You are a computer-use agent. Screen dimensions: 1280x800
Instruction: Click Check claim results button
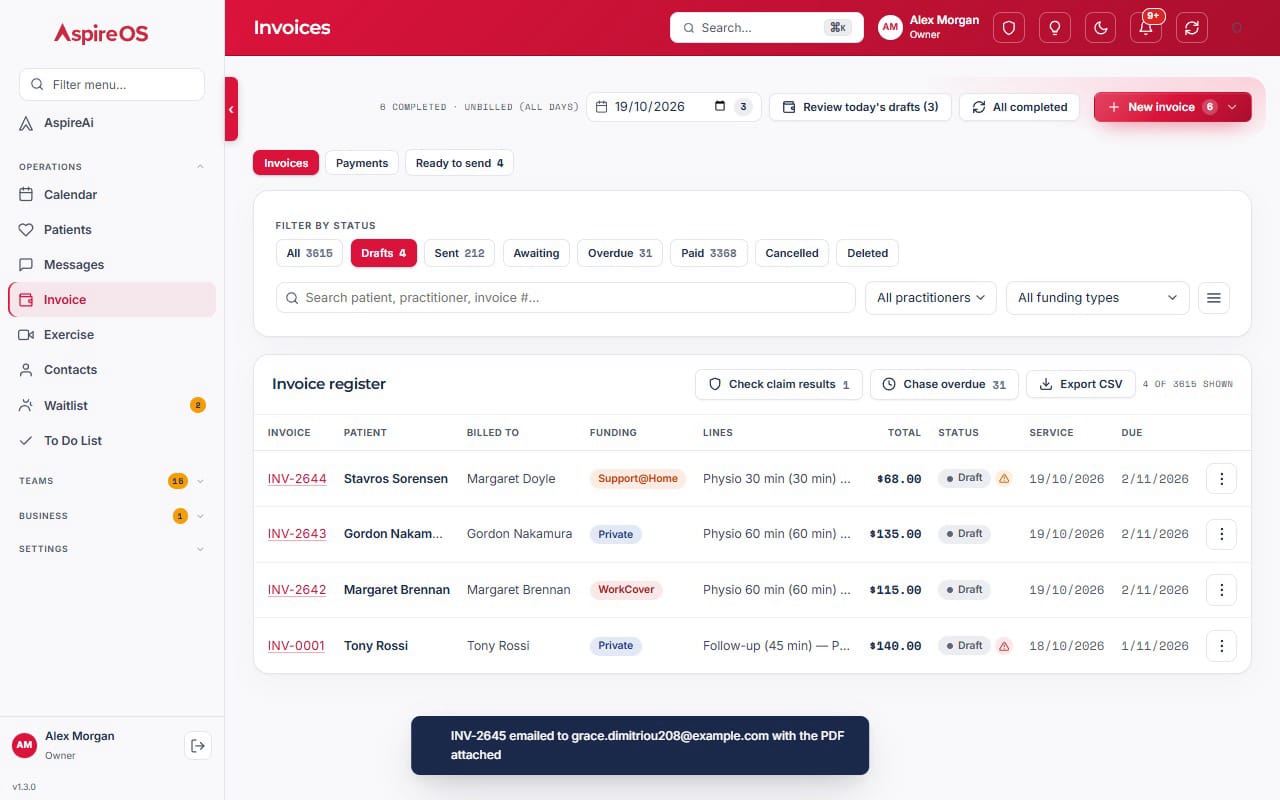click(779, 384)
